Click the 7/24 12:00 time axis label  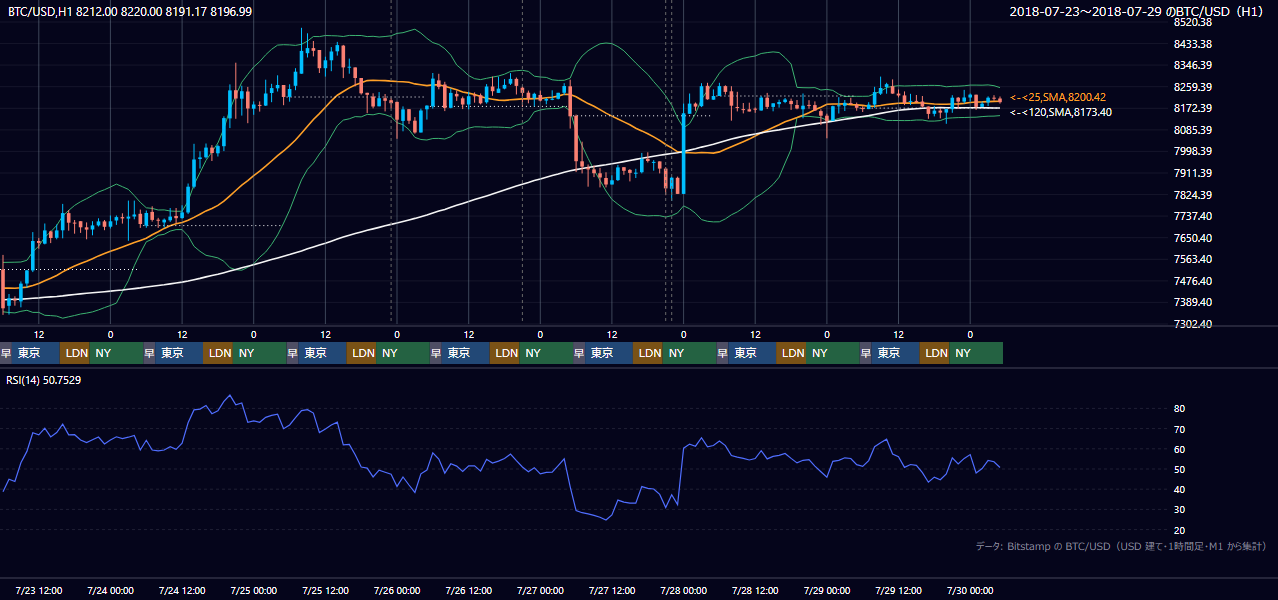[182, 590]
